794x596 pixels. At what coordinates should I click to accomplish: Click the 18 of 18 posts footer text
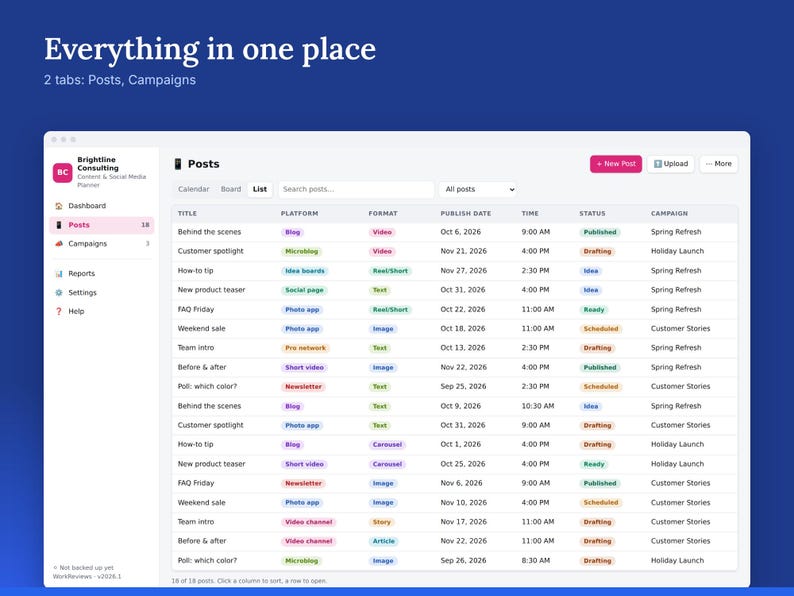pos(249,581)
